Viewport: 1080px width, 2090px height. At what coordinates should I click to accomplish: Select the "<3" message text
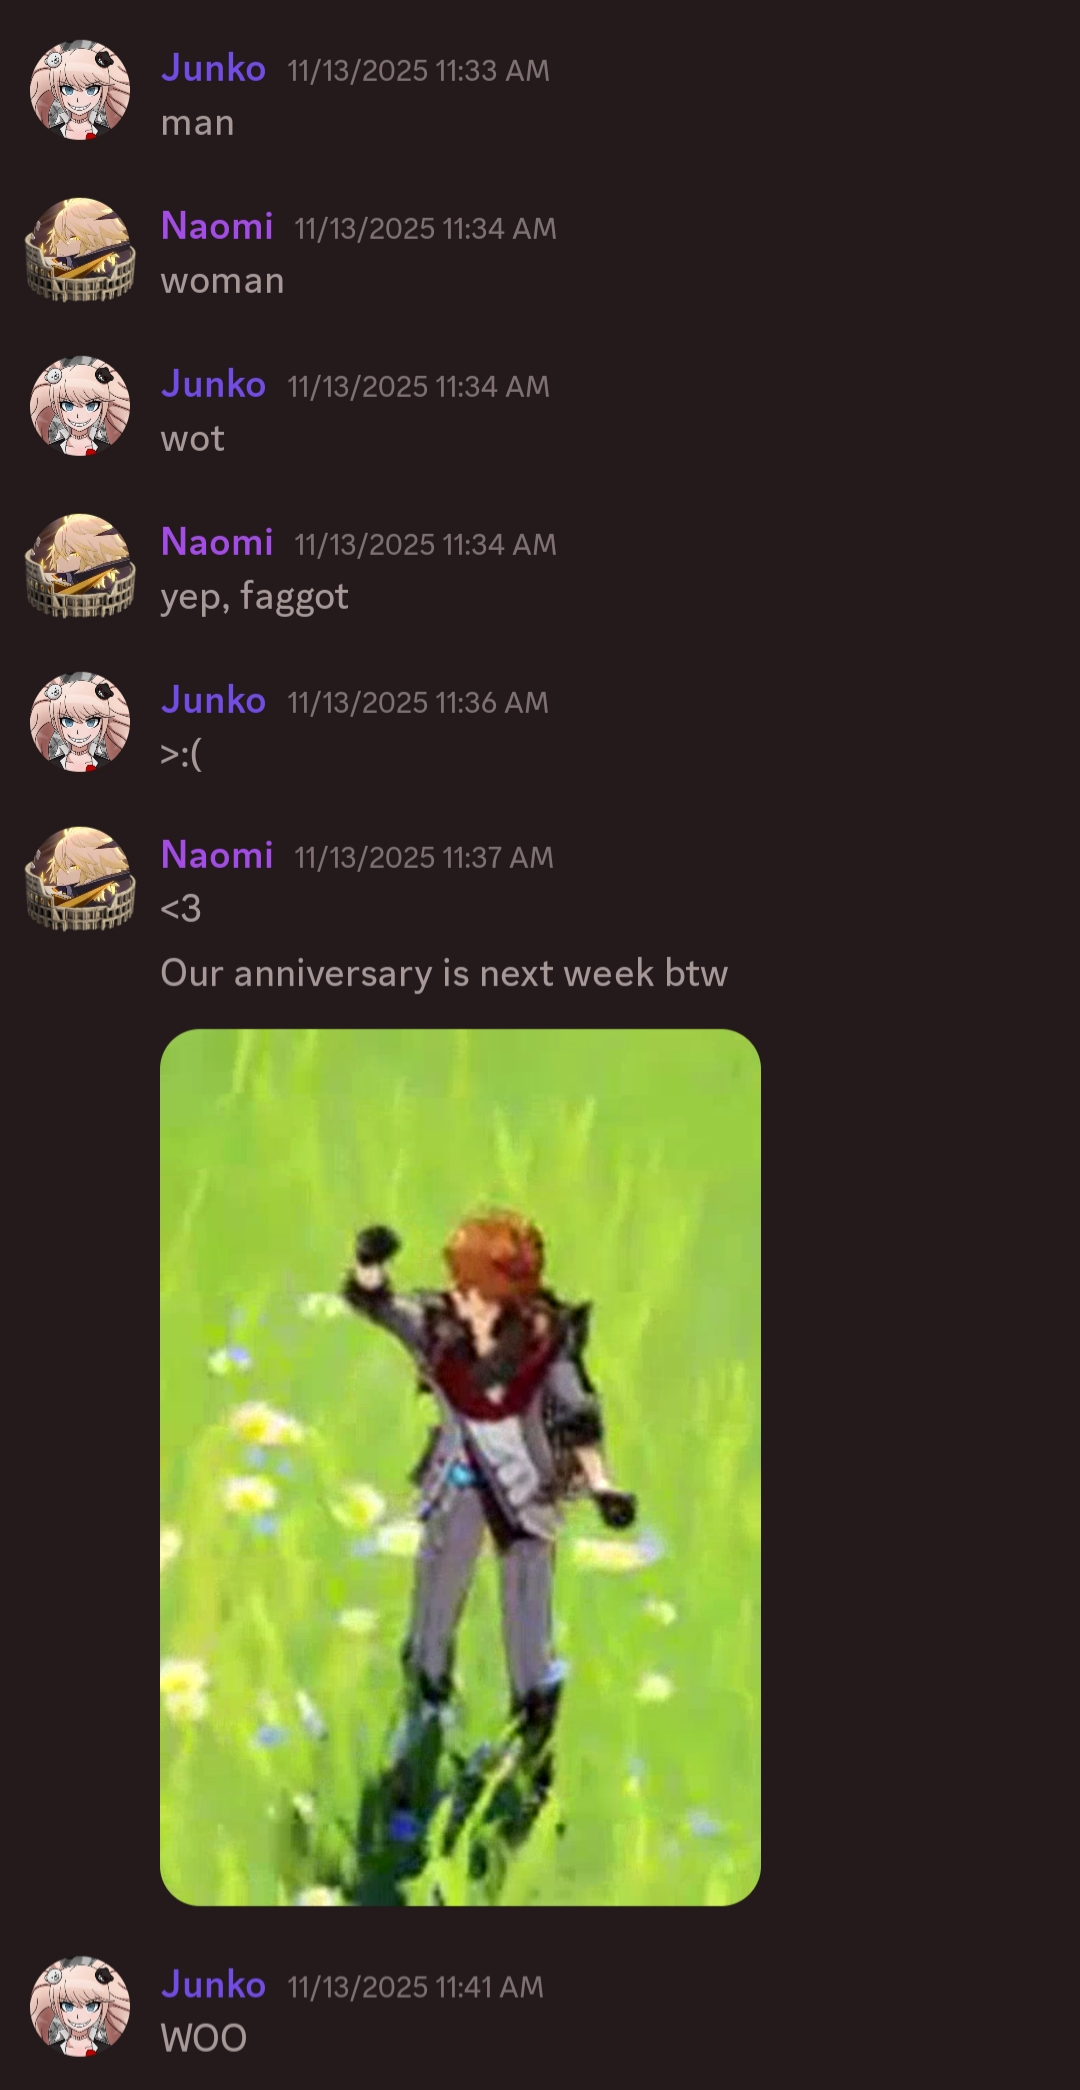pyautogui.click(x=181, y=909)
